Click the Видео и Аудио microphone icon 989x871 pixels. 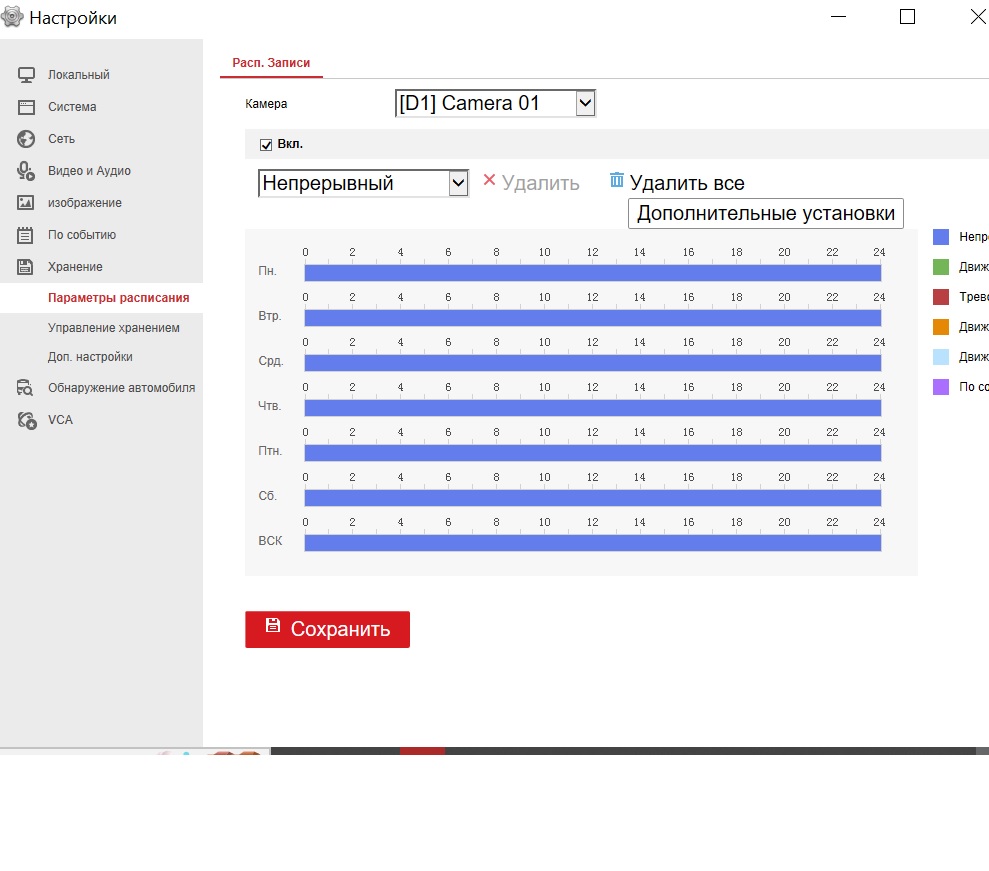(x=27, y=171)
